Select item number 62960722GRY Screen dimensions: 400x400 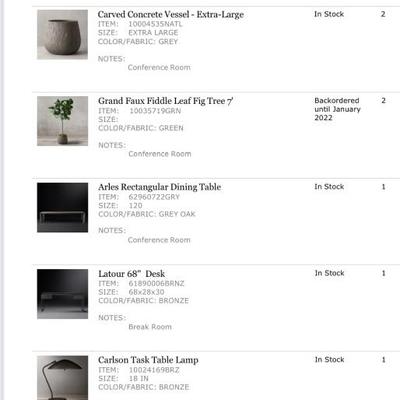(154, 197)
